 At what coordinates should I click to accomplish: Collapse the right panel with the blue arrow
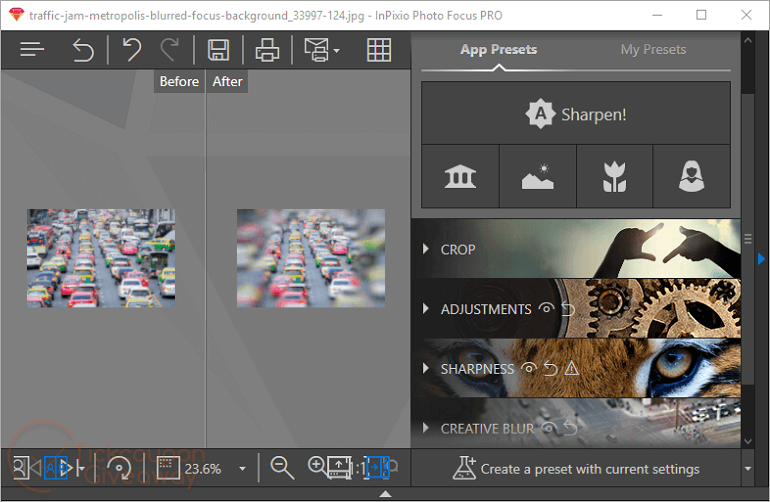tap(761, 258)
